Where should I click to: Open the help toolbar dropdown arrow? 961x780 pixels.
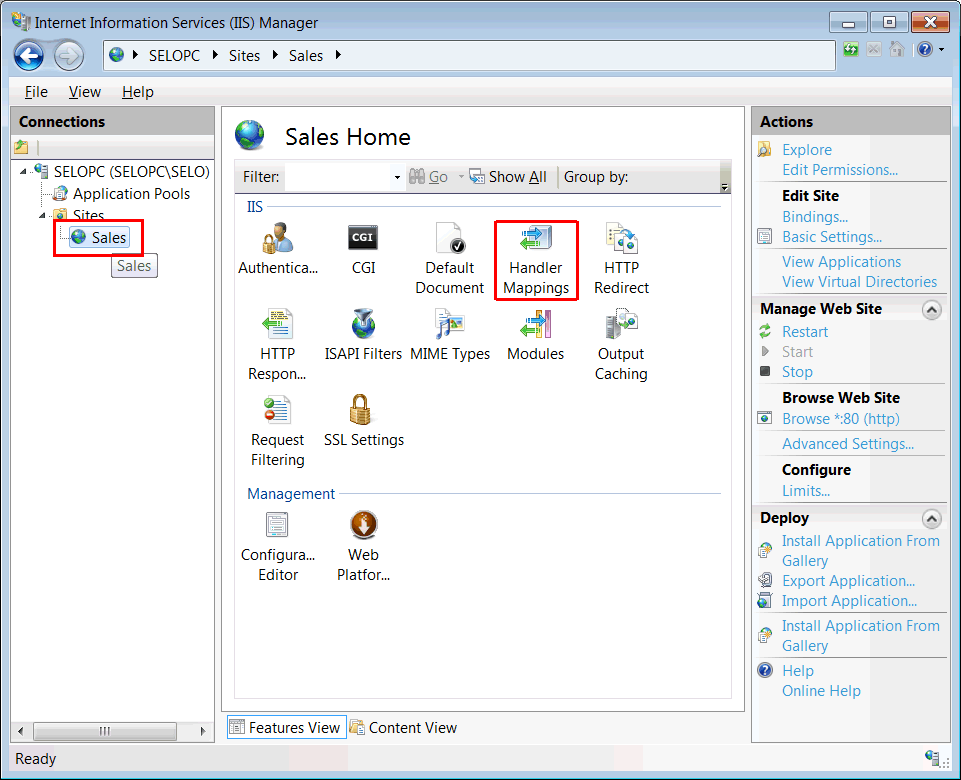click(941, 50)
